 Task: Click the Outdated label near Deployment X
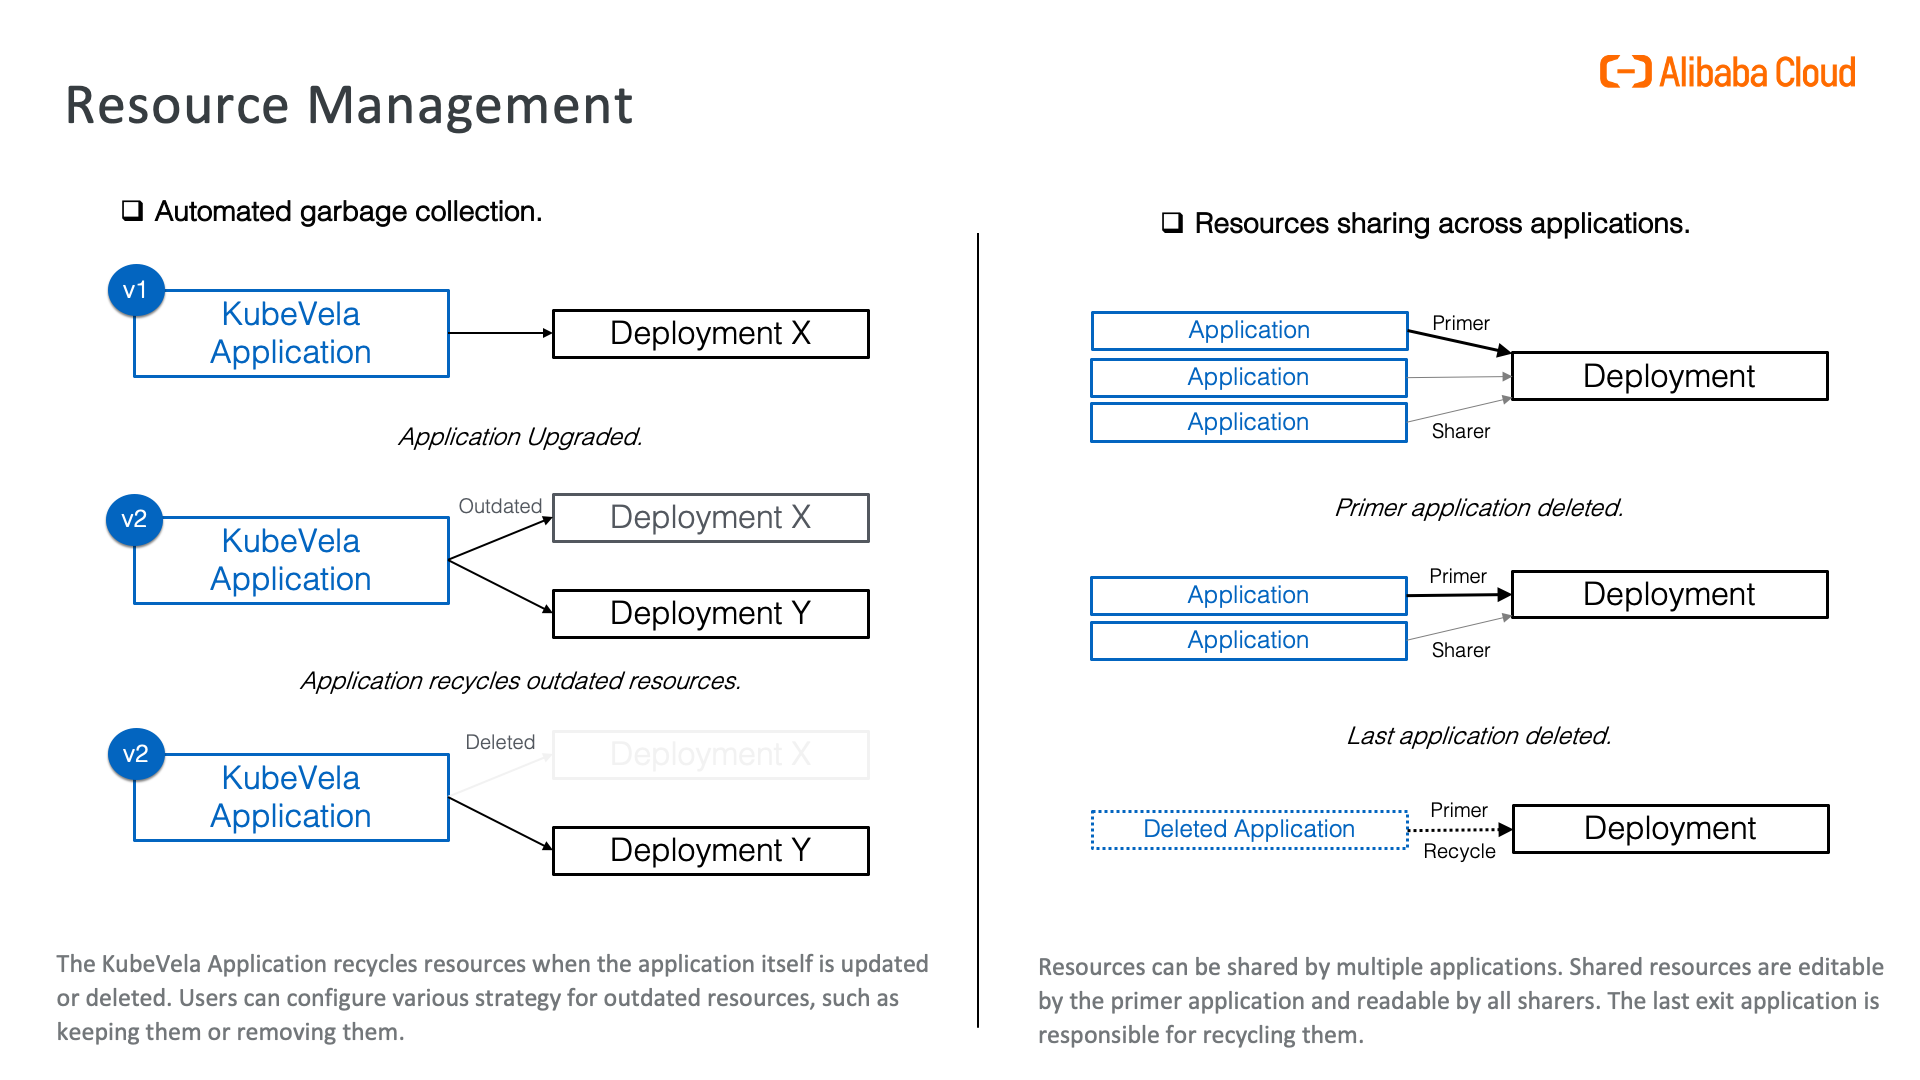pos(500,506)
